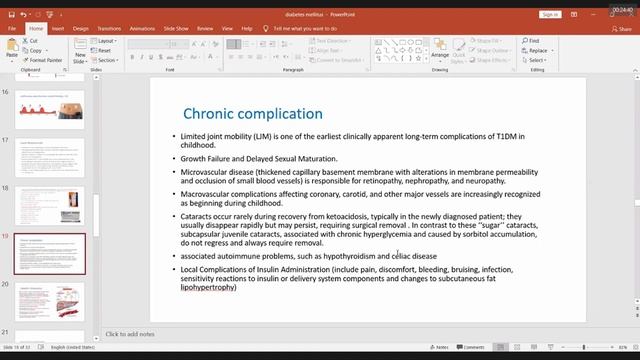Expand the Layout dropdown
This screenshot has width=640, height=360.
click(104, 41)
